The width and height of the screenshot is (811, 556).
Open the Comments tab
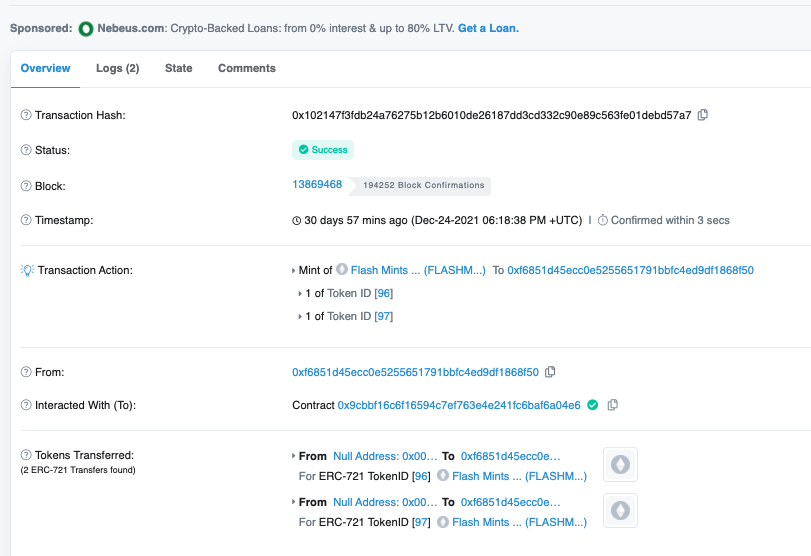247,68
